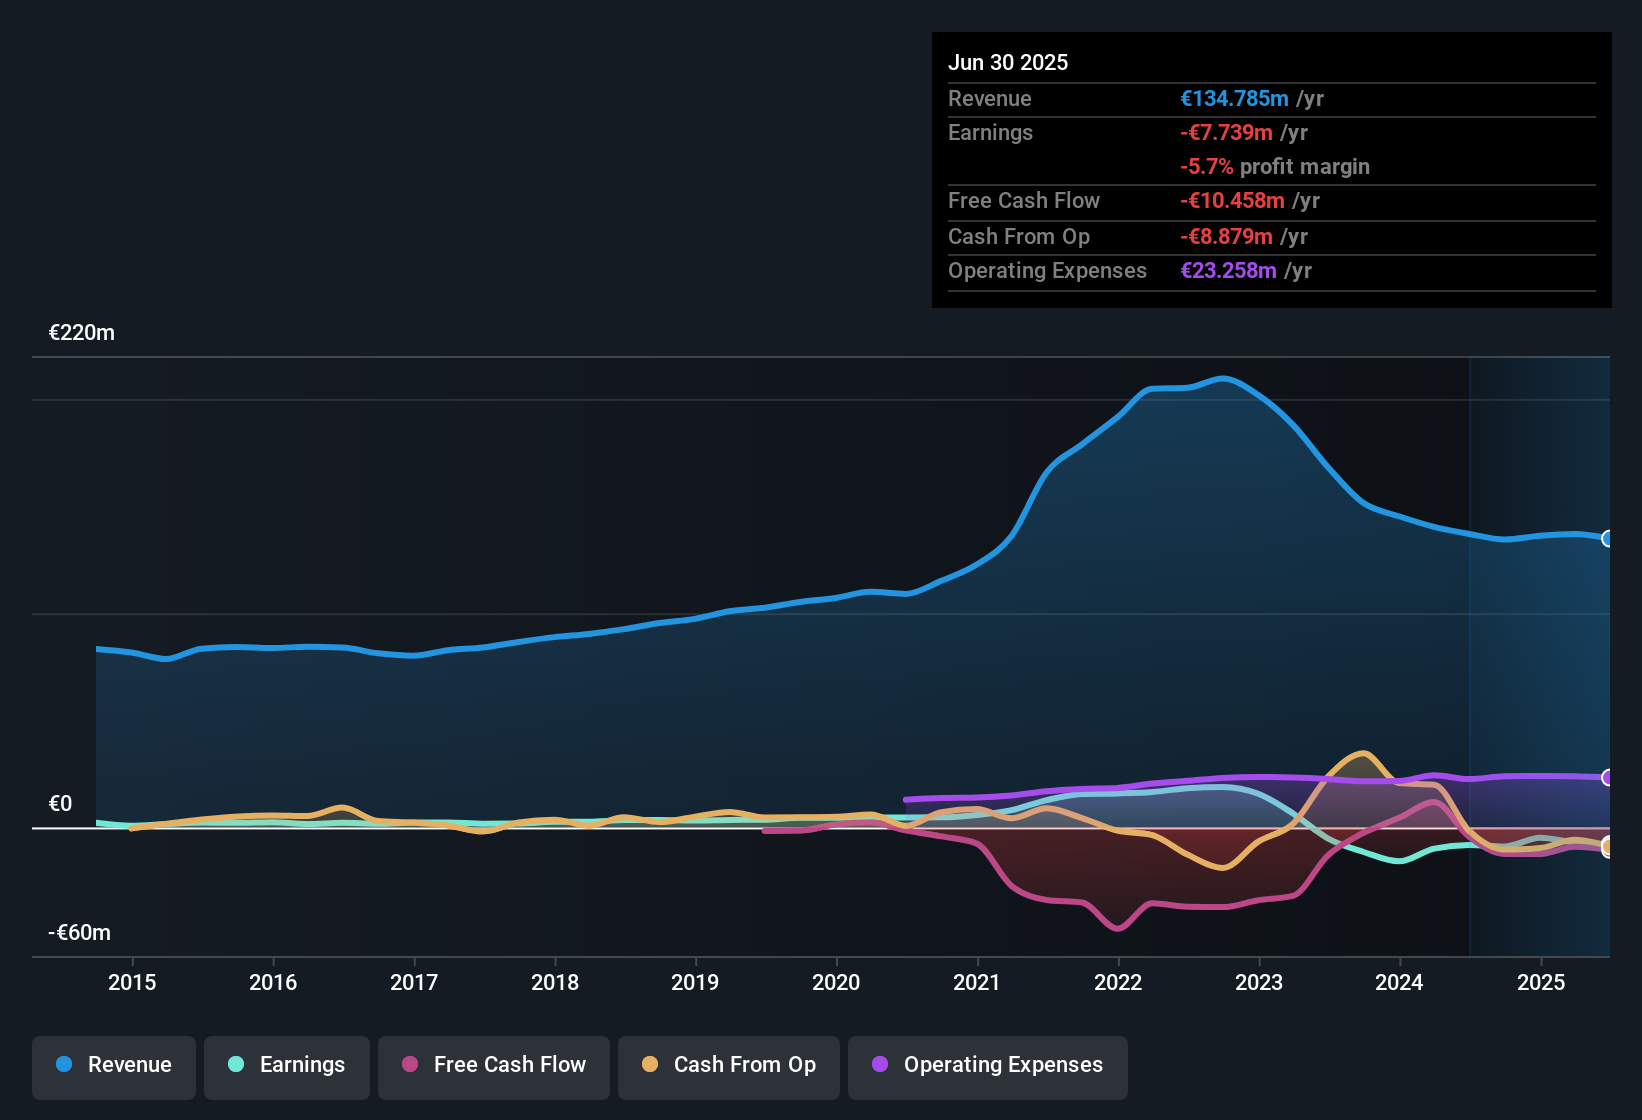This screenshot has height=1120, width=1642.
Task: Click the Jun 30 2025 tooltip date
Action: tap(1008, 62)
